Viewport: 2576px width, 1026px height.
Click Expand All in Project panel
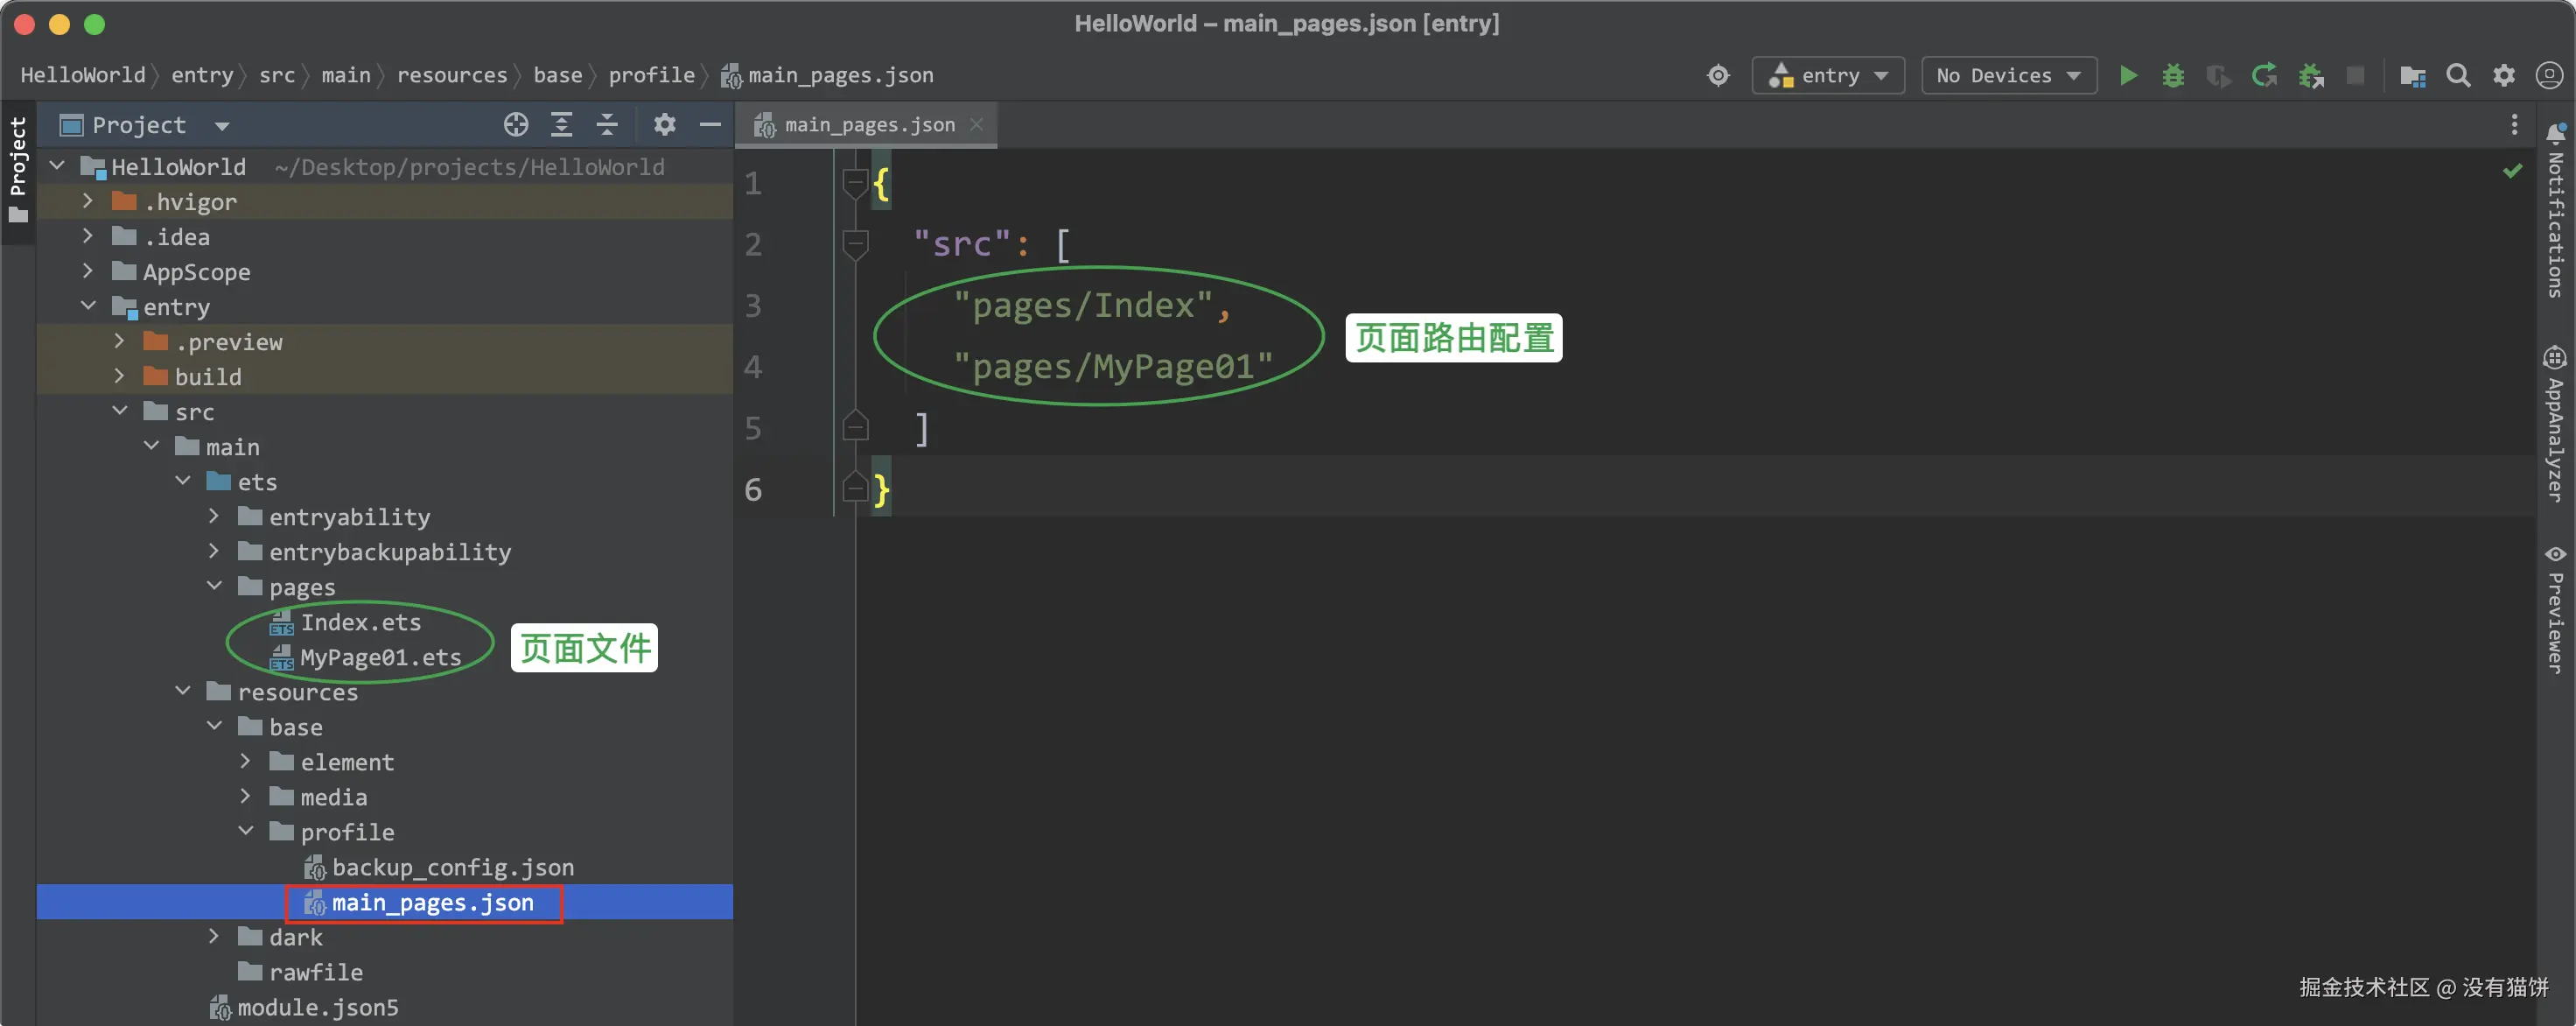click(x=561, y=125)
